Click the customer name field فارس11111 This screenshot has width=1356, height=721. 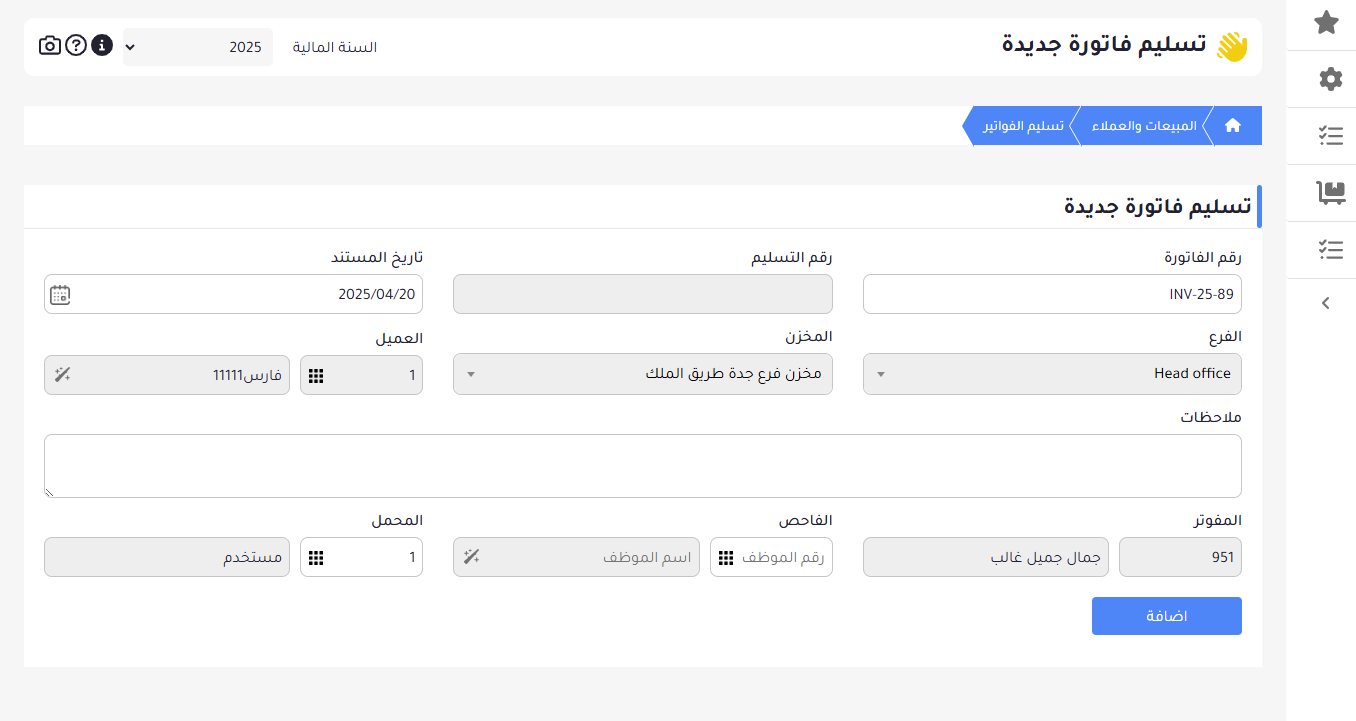click(167, 376)
